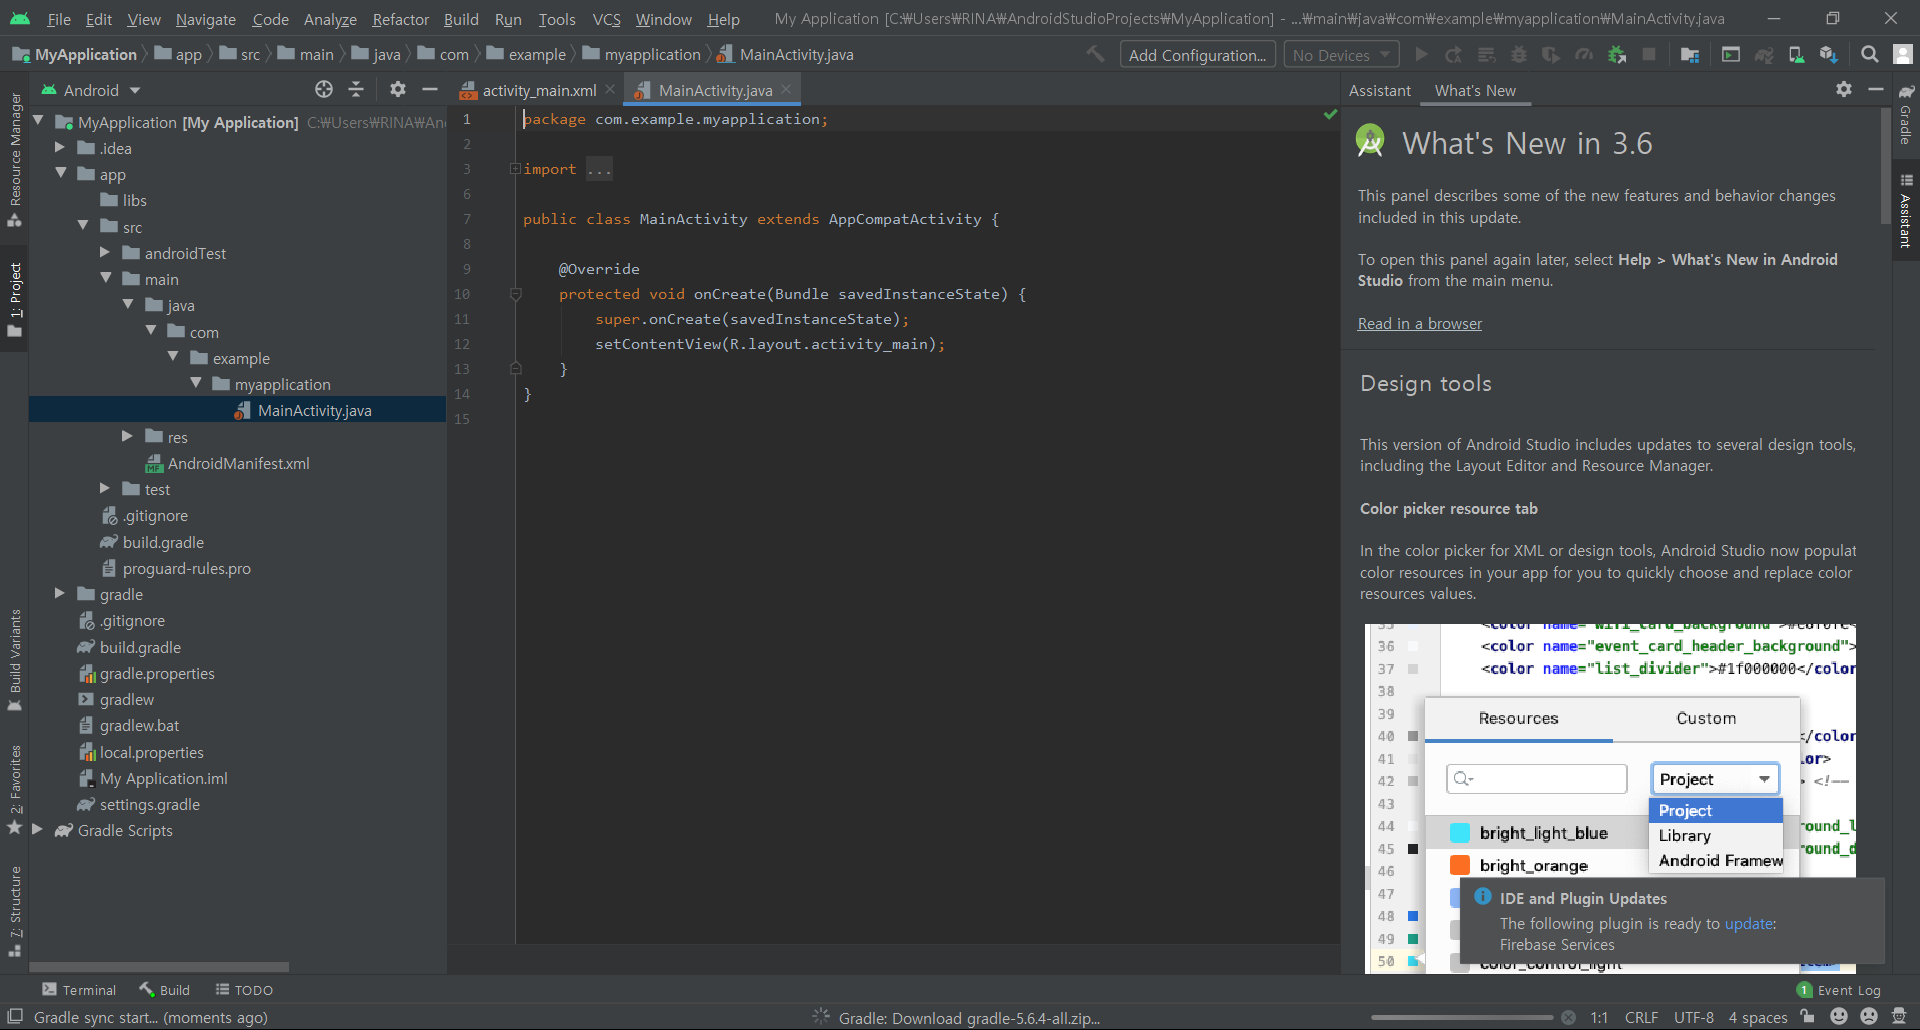Image resolution: width=1920 pixels, height=1030 pixels.
Task: Expand the res folder
Action: [128, 437]
